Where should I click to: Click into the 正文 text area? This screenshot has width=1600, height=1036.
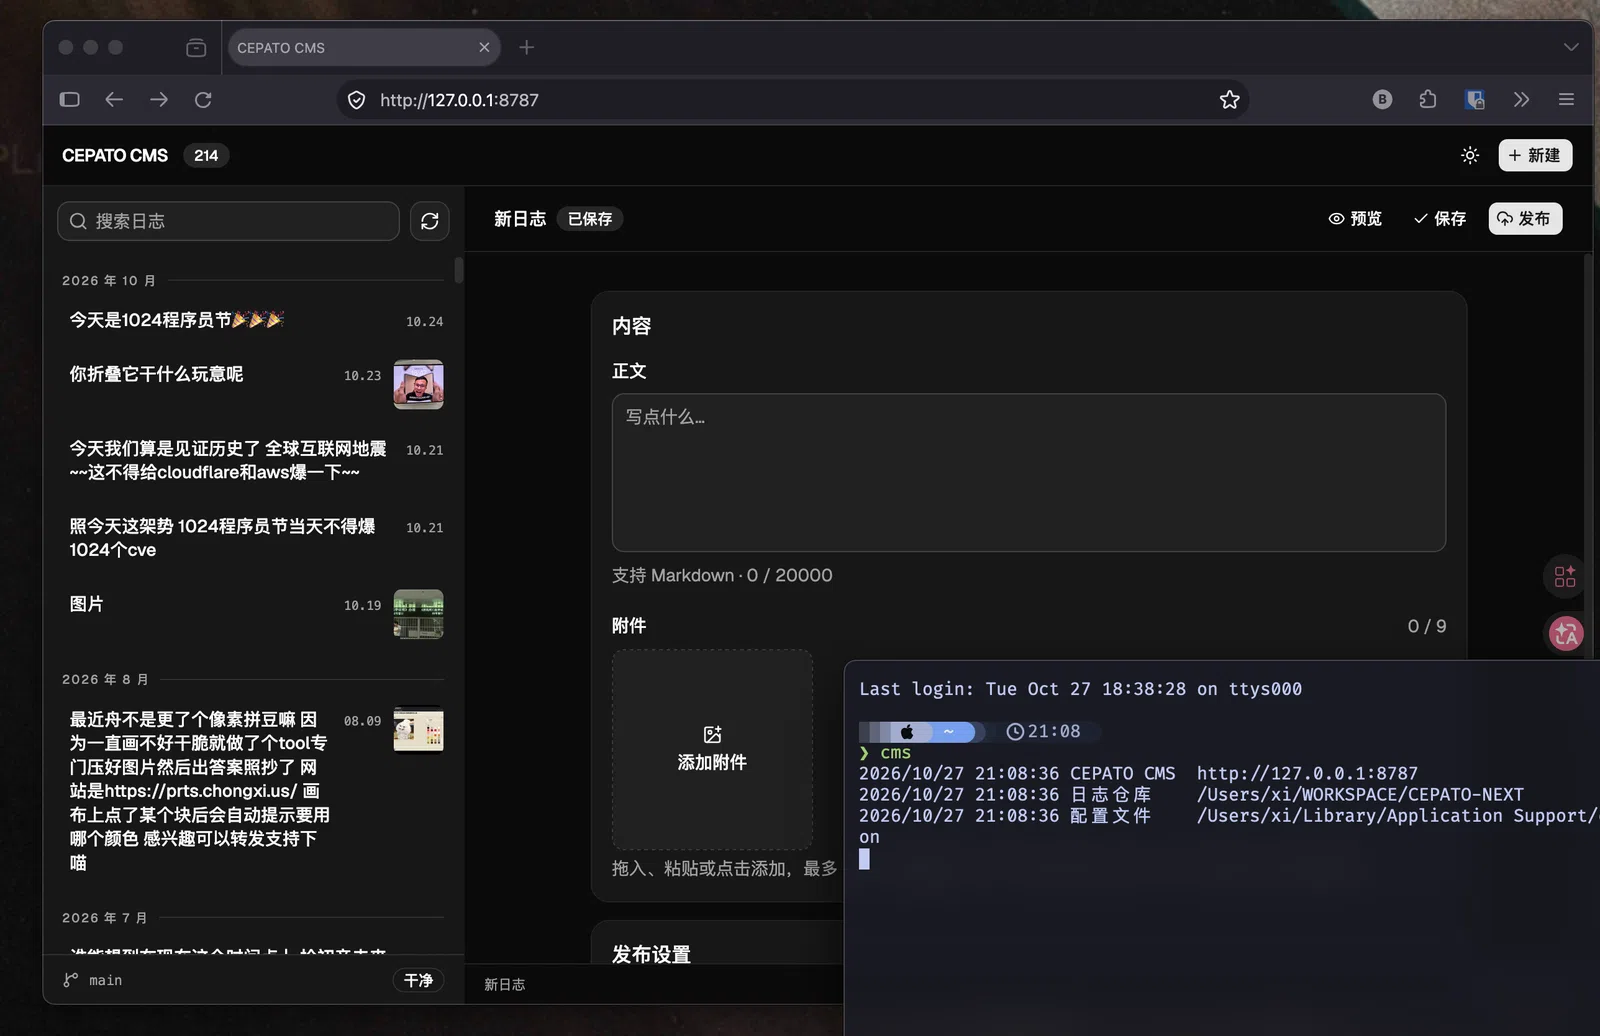1028,472
